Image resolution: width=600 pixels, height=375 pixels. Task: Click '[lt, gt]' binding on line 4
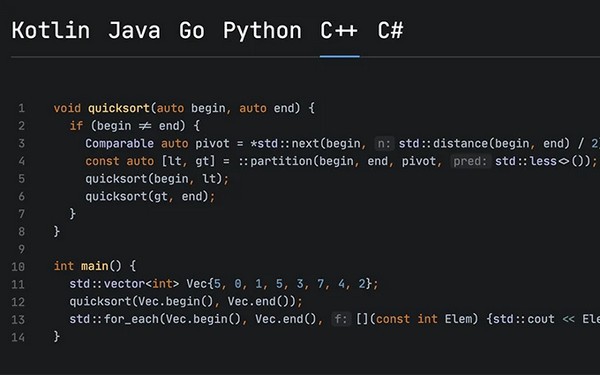pos(188,161)
